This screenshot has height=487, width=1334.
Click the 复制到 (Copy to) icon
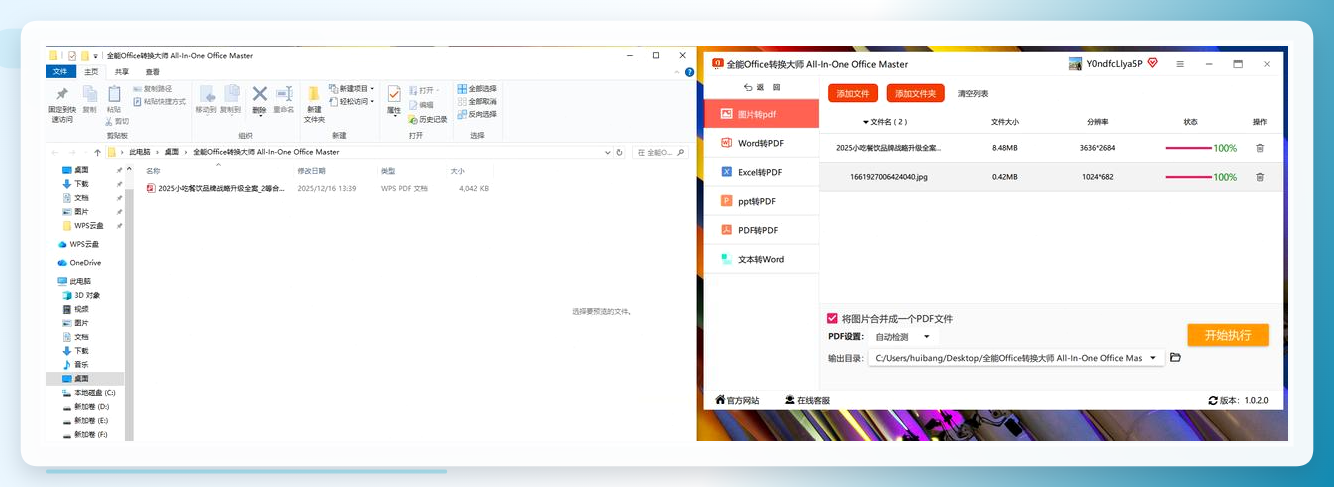pos(232,94)
